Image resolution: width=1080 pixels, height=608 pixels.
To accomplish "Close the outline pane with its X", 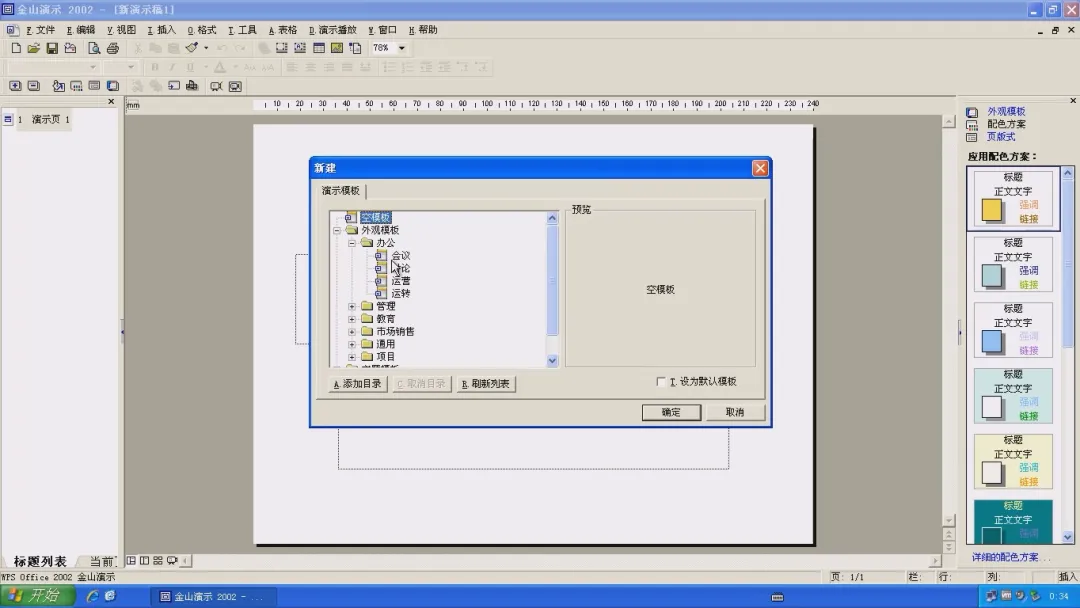I will tap(111, 102).
